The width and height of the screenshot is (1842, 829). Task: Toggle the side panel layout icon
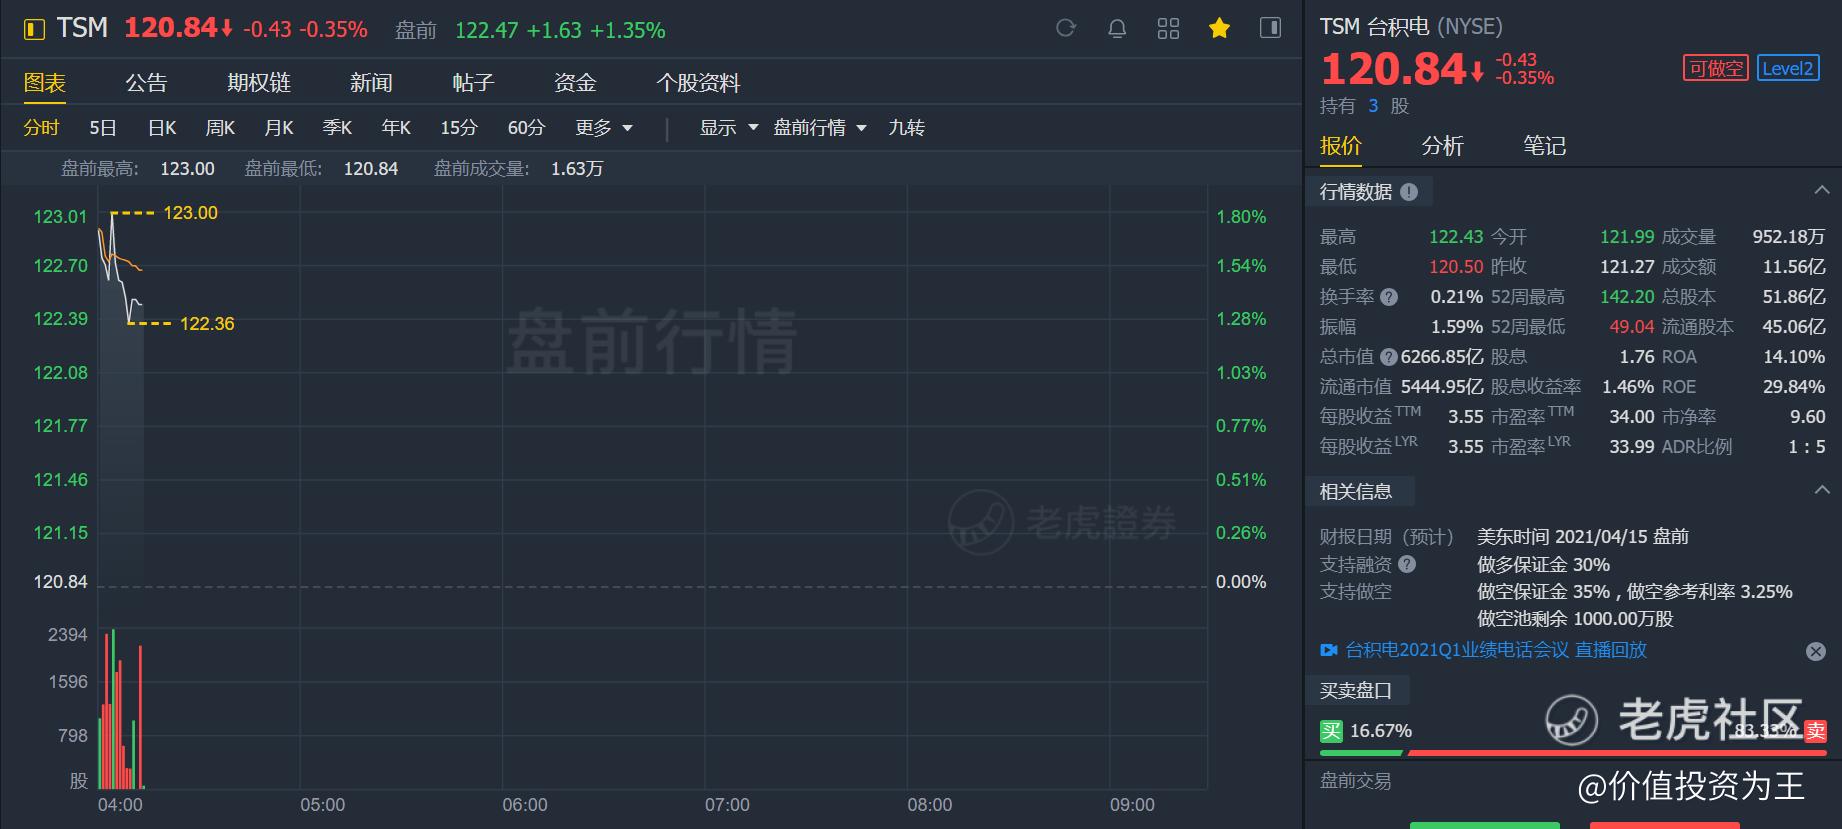tap(1270, 28)
